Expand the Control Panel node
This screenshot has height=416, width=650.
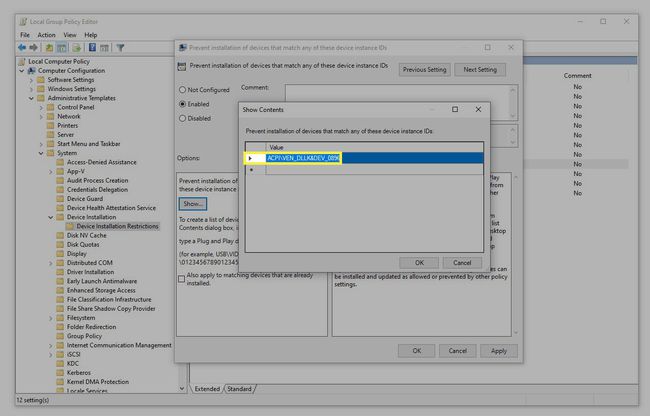pos(41,107)
